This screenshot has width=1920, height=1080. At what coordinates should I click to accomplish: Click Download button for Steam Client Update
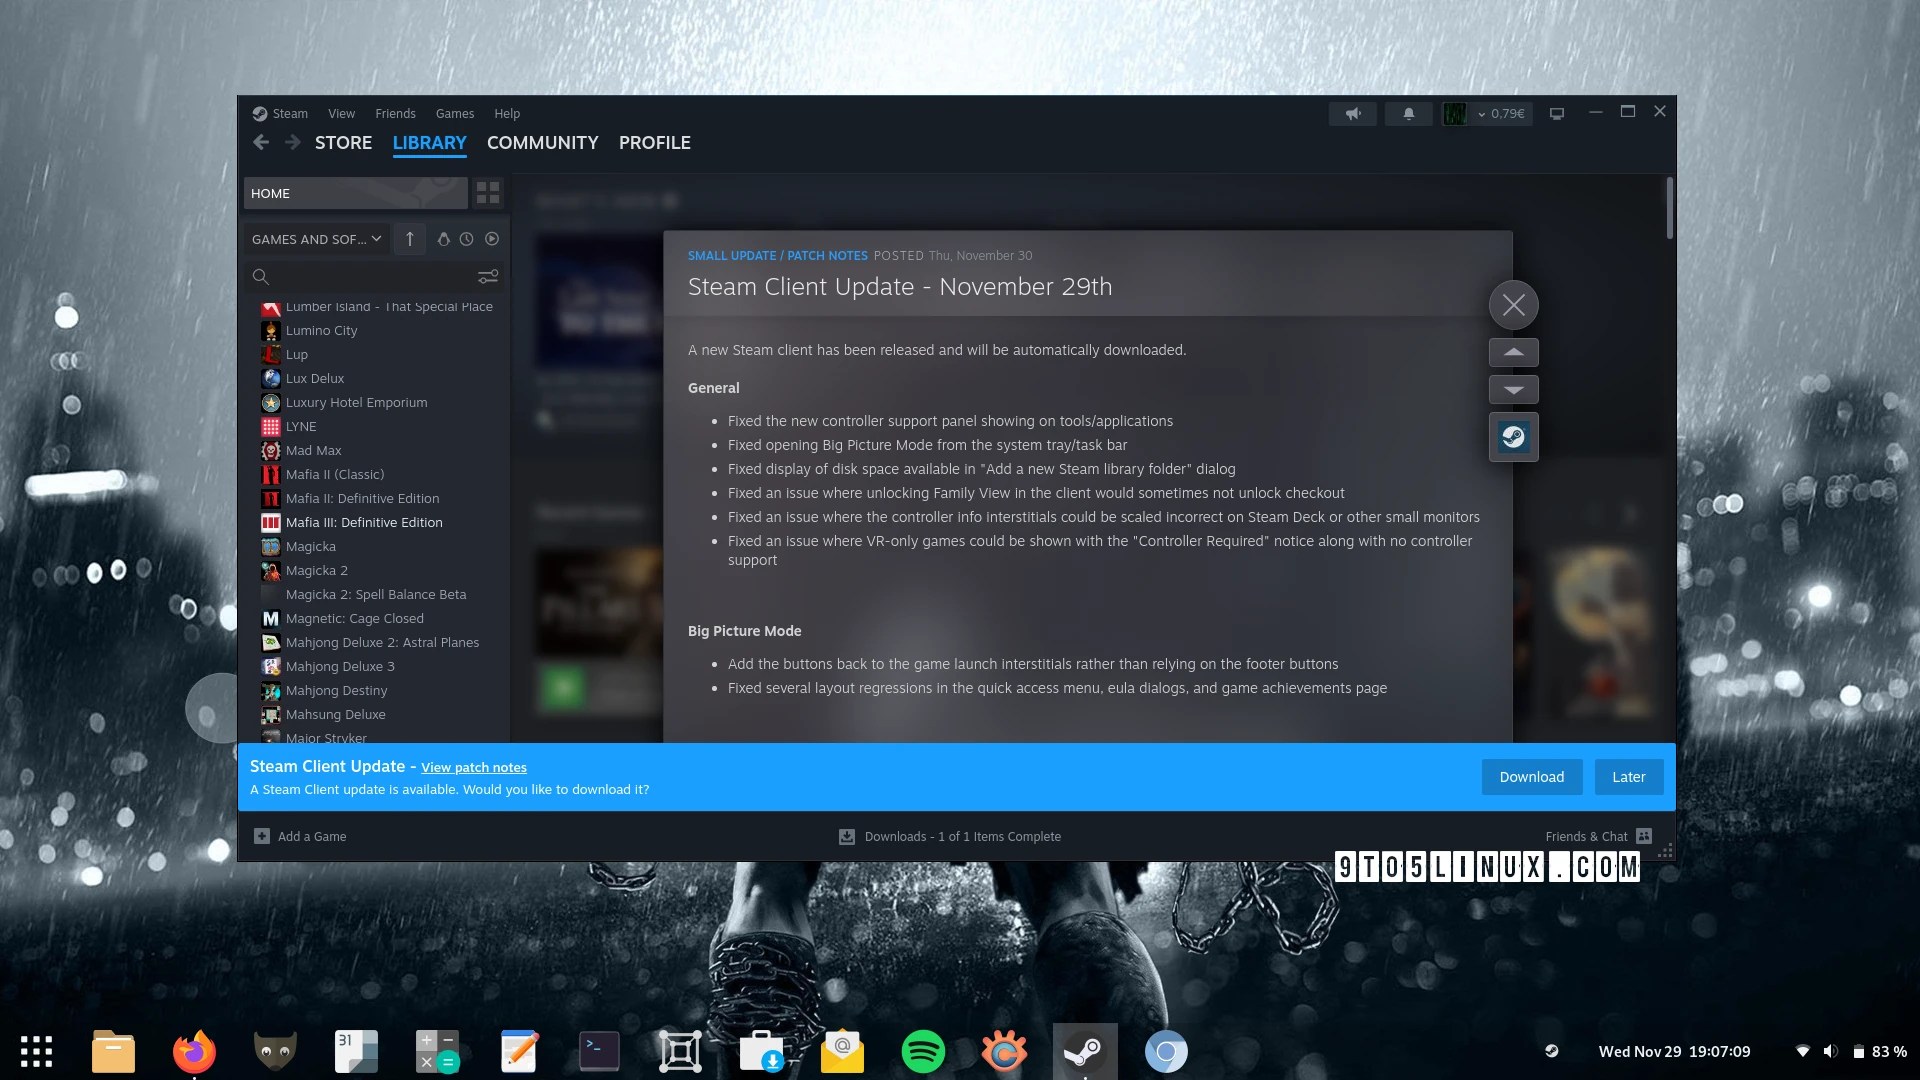click(x=1531, y=777)
